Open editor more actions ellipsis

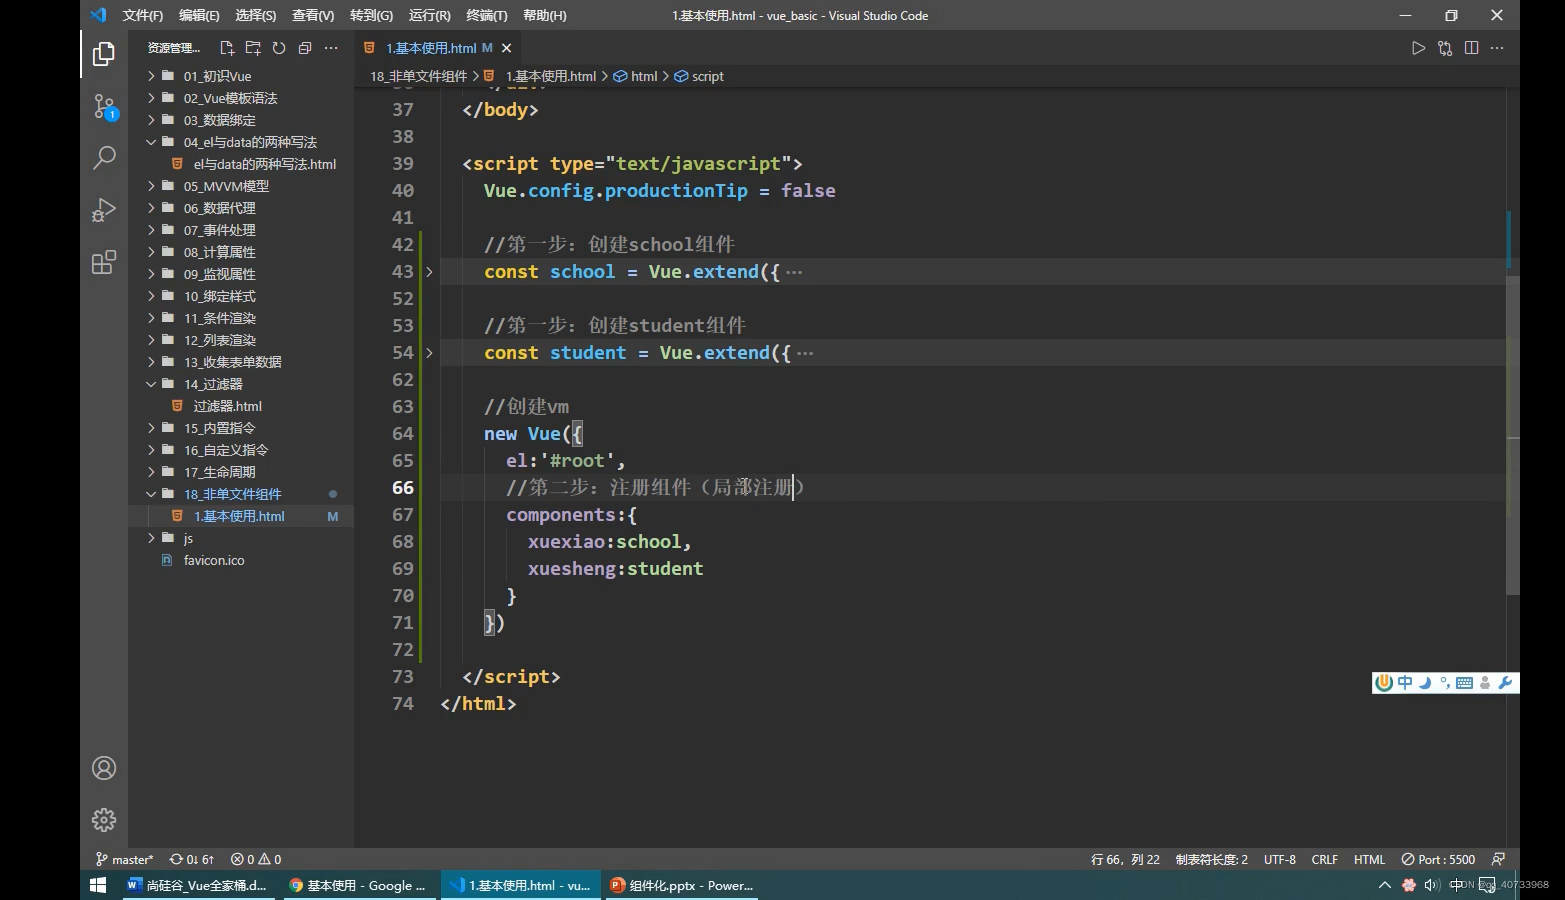tap(1497, 48)
